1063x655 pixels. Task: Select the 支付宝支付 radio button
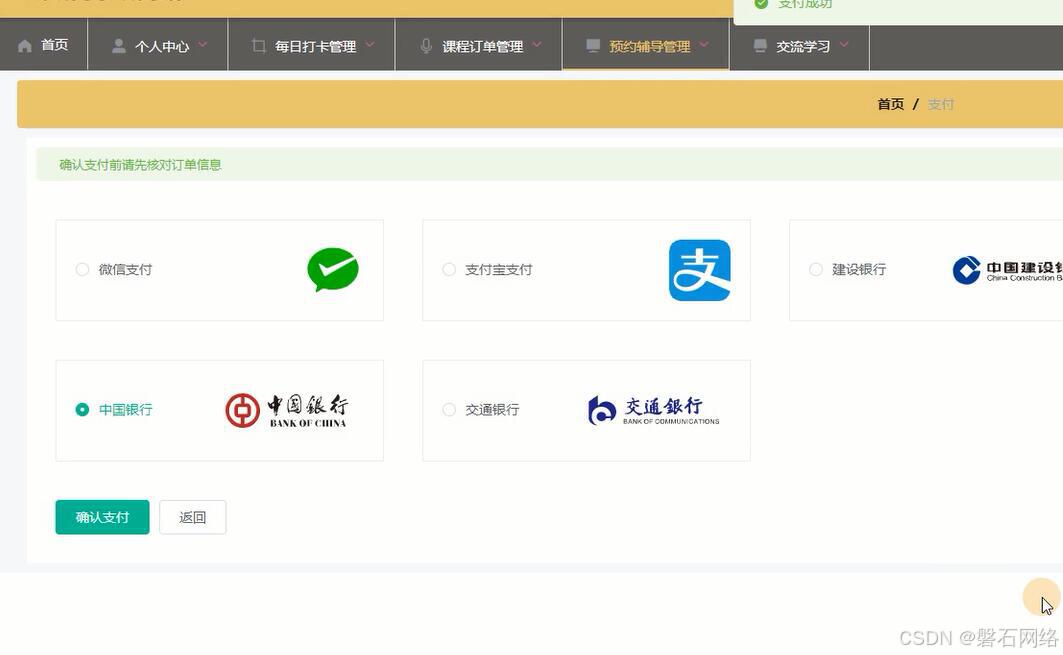point(449,269)
